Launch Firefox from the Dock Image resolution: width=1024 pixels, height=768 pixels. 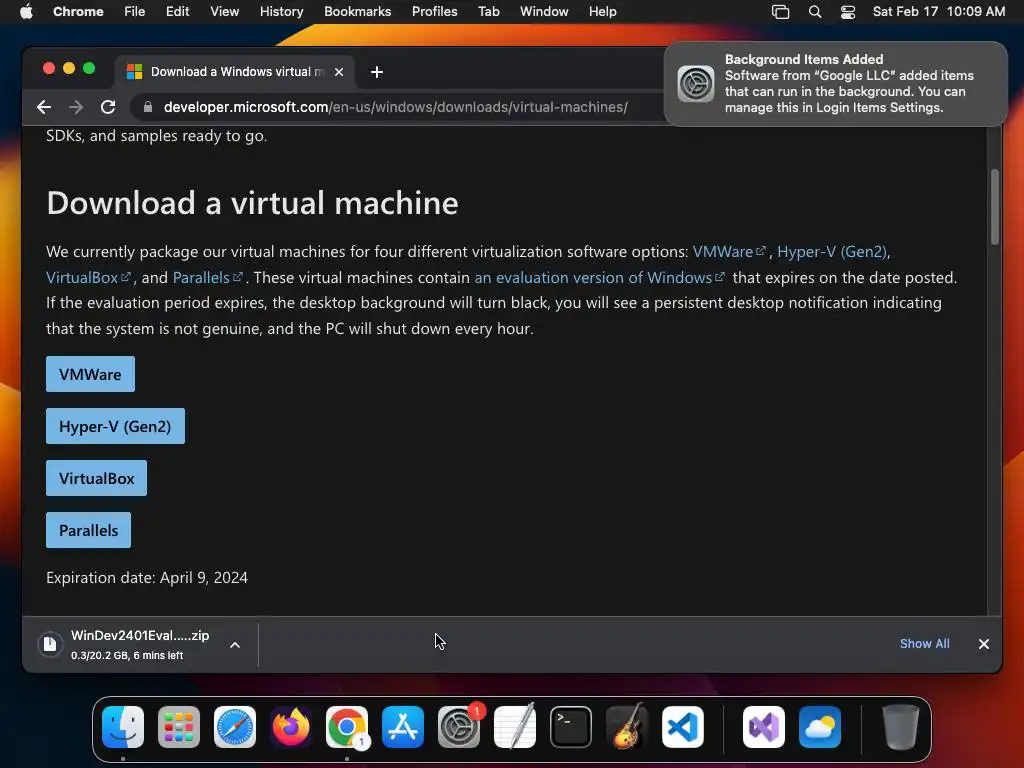(x=291, y=727)
